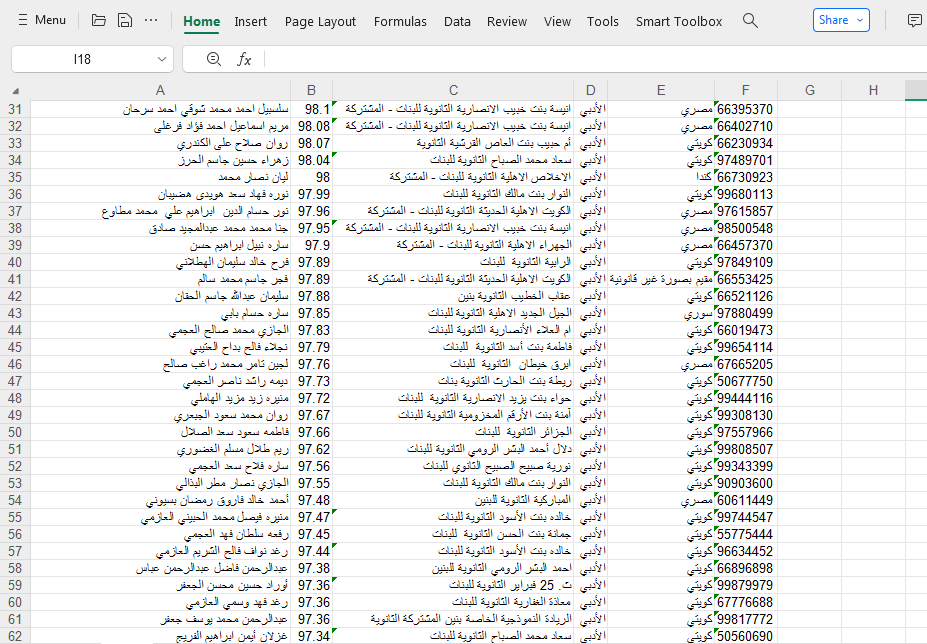Image resolution: width=927 pixels, height=644 pixels.
Task: Go to the Review tab
Action: (x=507, y=21)
